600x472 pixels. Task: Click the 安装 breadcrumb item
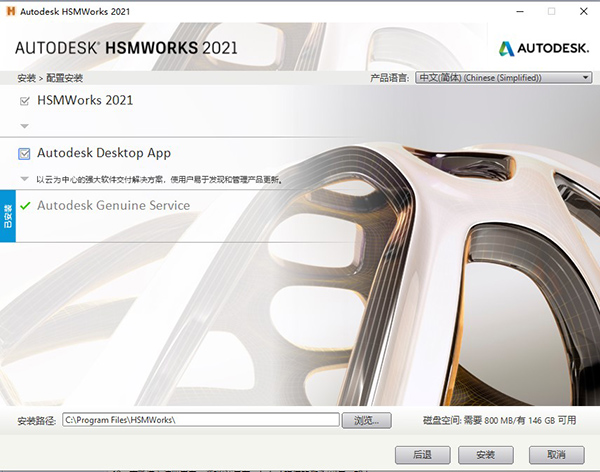[x=25, y=78]
